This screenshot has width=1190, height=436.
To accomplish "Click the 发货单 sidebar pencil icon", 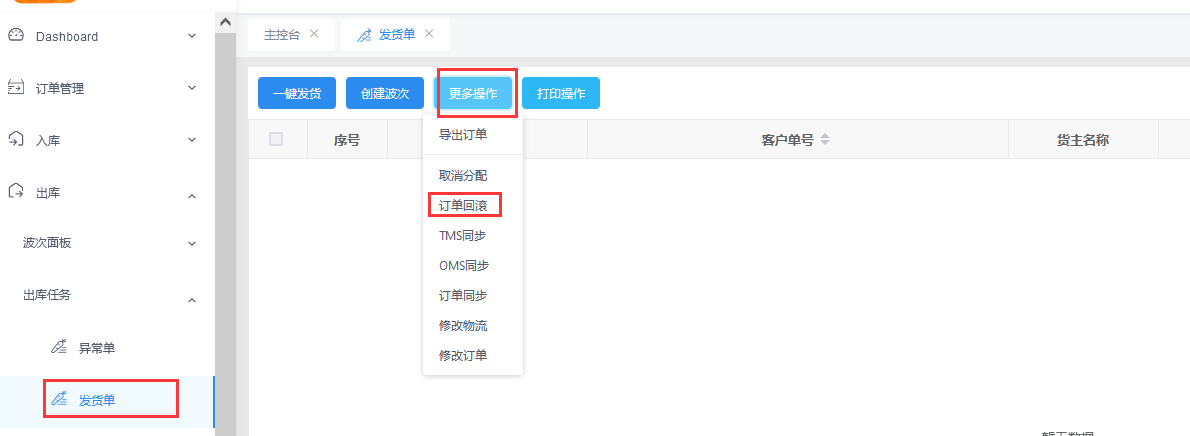I will (x=59, y=398).
